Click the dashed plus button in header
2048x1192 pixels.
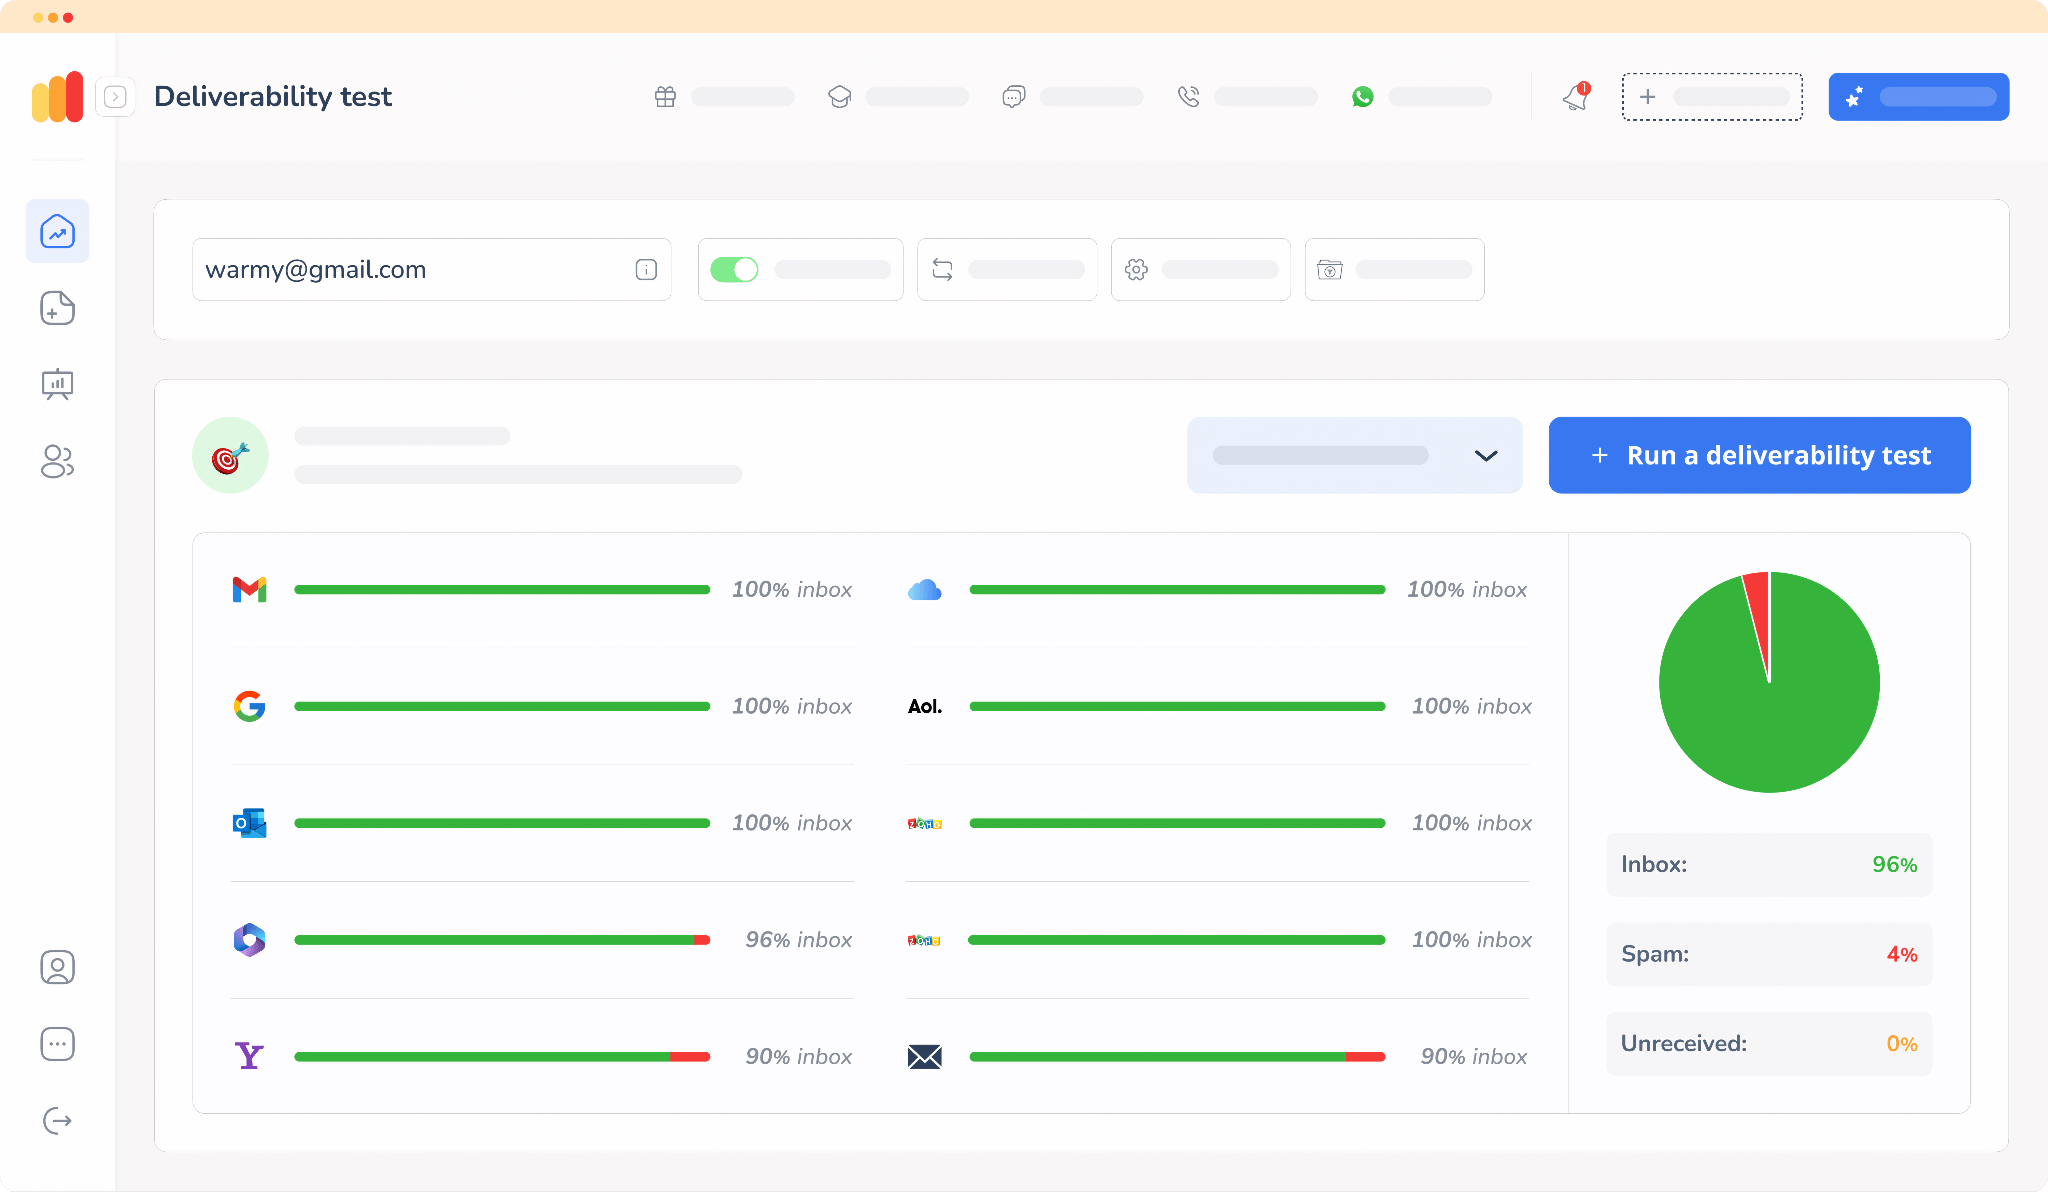click(x=1712, y=97)
